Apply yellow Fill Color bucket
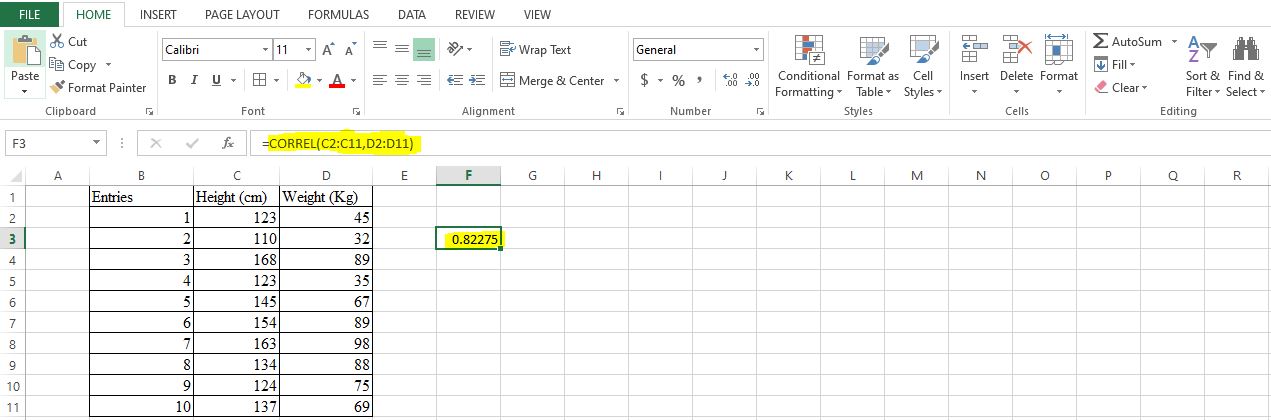Screen dimensions: 1271x420 [304, 80]
